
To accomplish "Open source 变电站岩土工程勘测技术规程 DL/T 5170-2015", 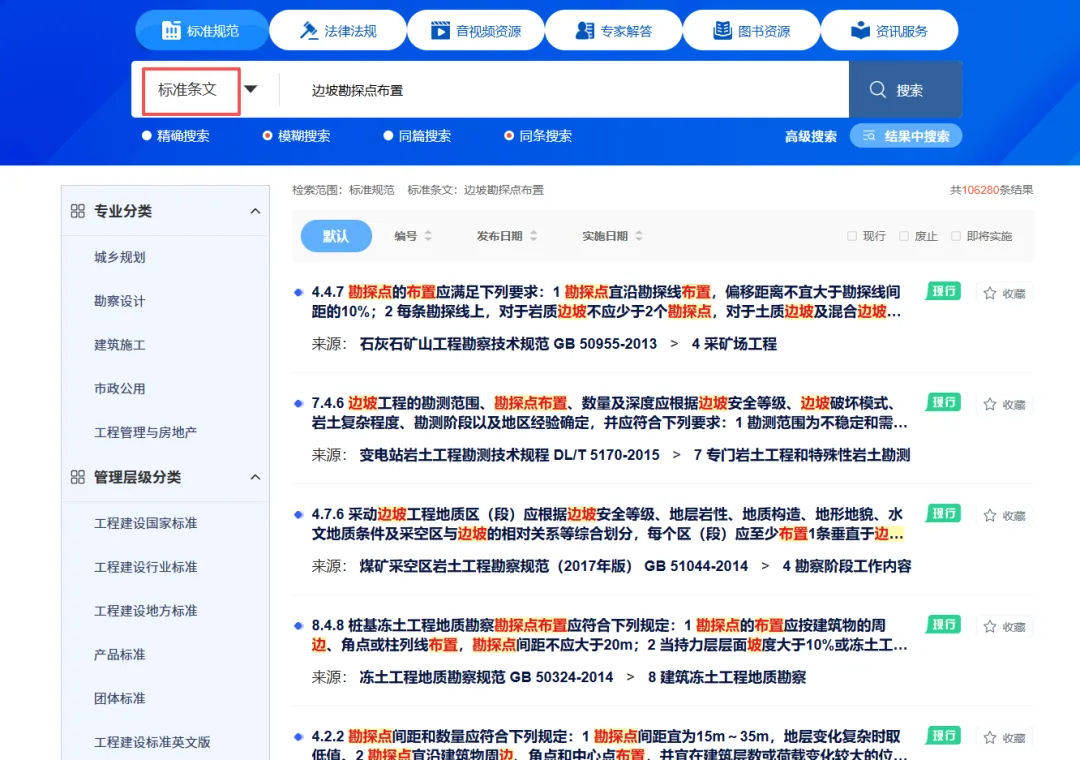I will (x=510, y=455).
